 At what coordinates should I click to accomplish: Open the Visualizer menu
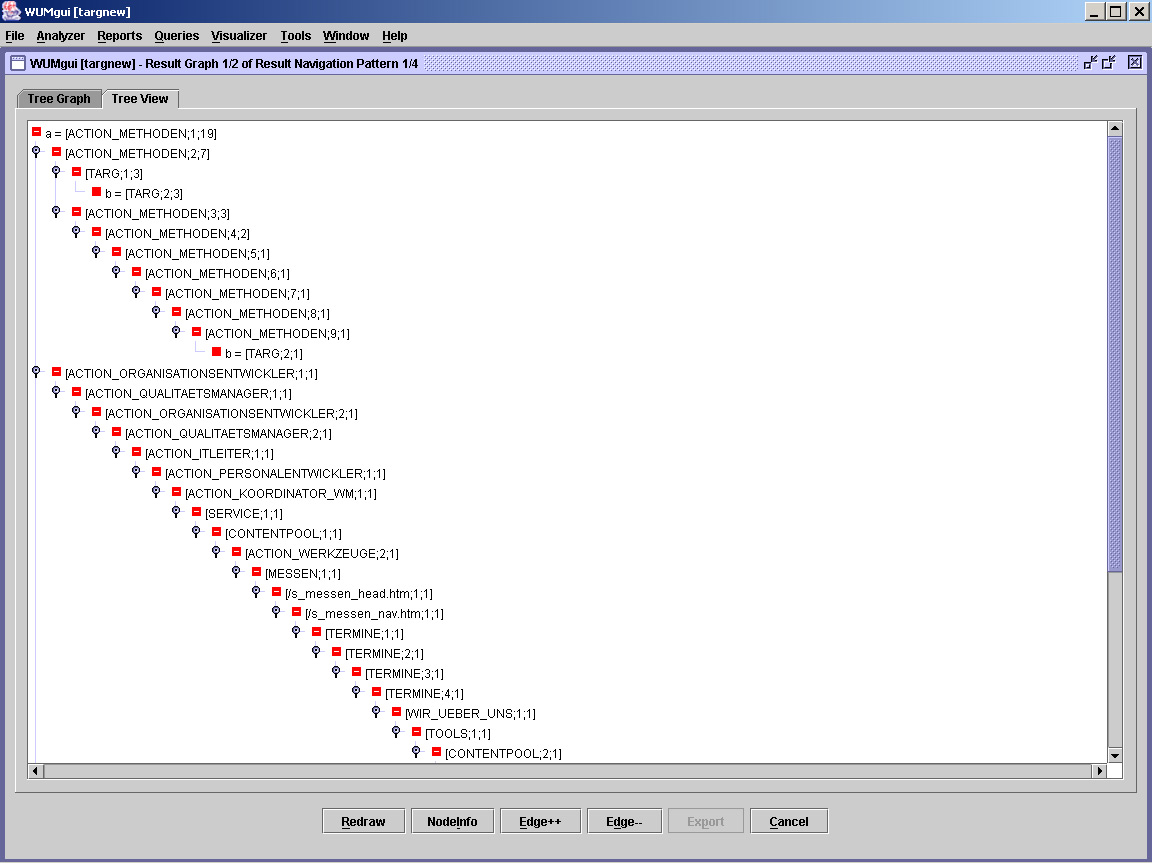click(x=239, y=35)
